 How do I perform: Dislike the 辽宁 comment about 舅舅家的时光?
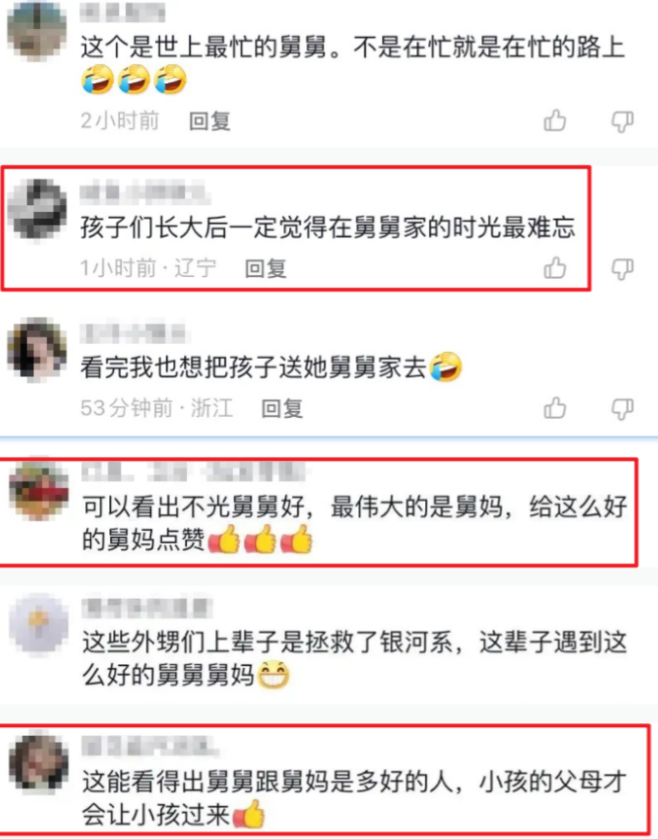(x=623, y=269)
